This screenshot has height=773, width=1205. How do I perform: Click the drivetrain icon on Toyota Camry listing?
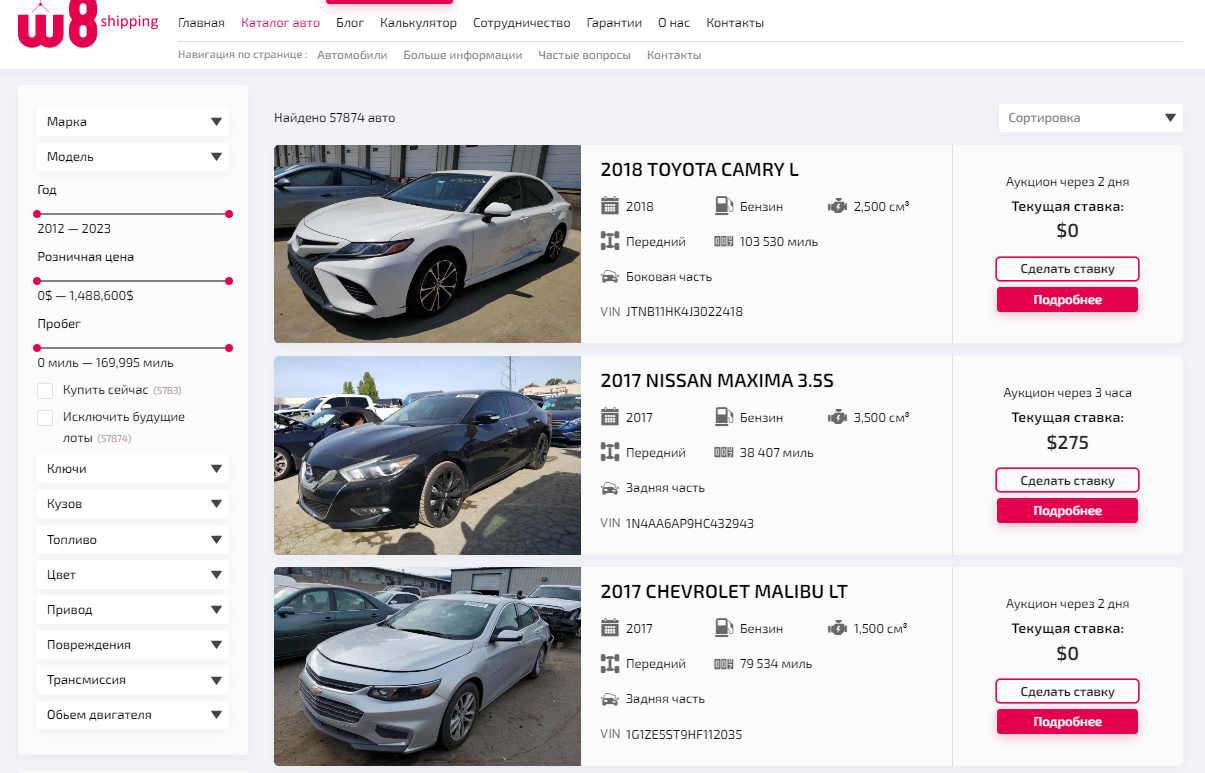click(x=610, y=241)
